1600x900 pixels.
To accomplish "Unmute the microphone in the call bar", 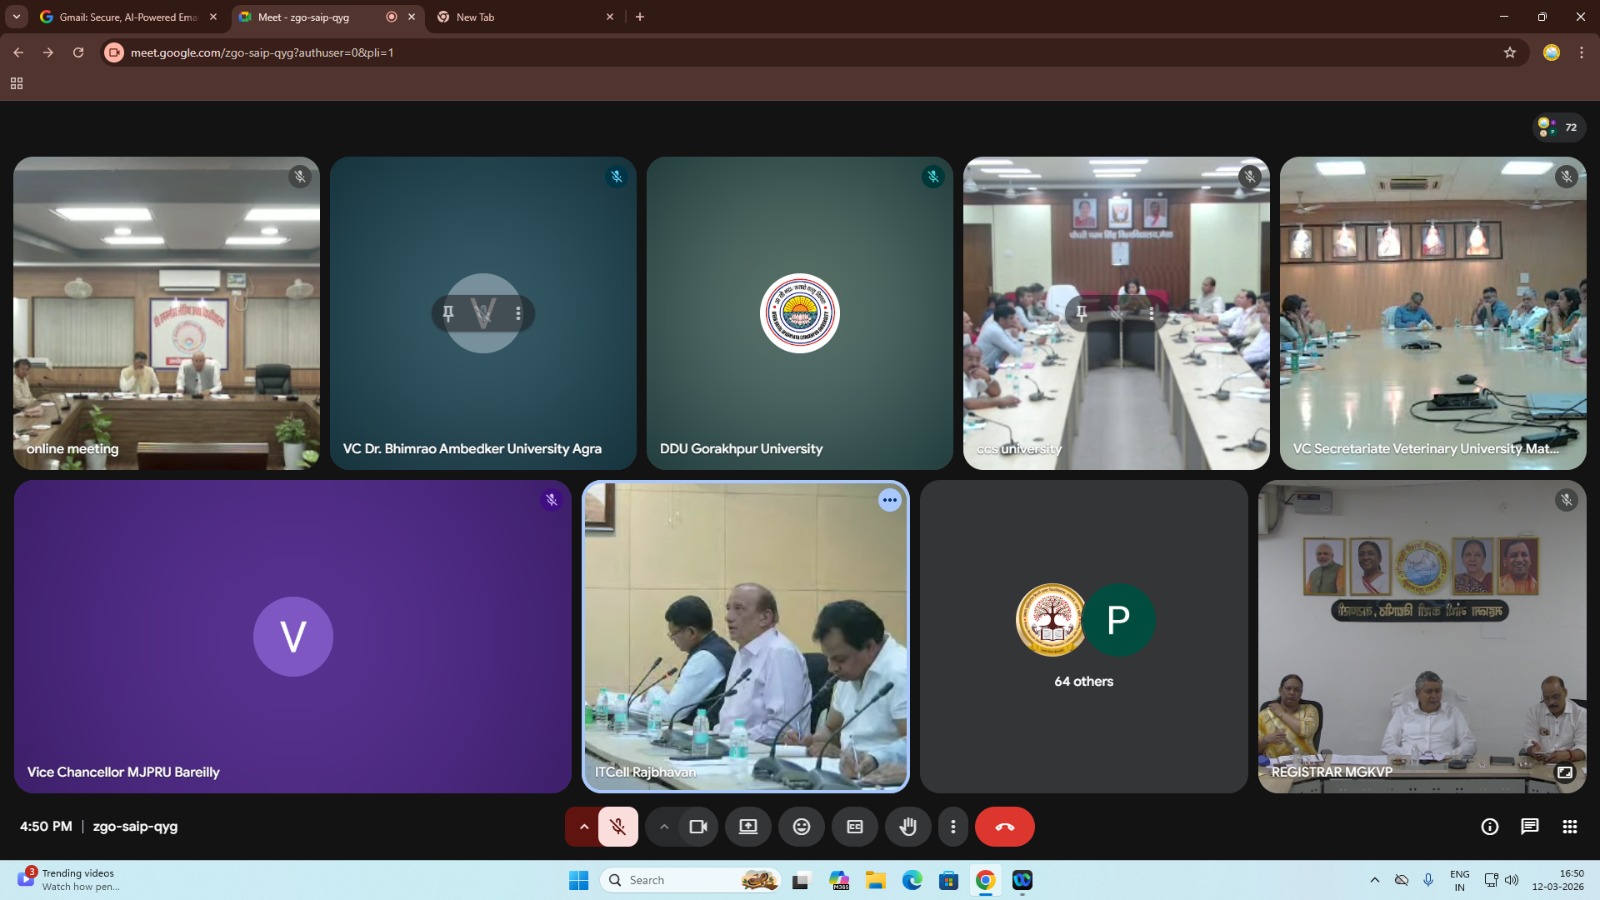I will (x=618, y=827).
